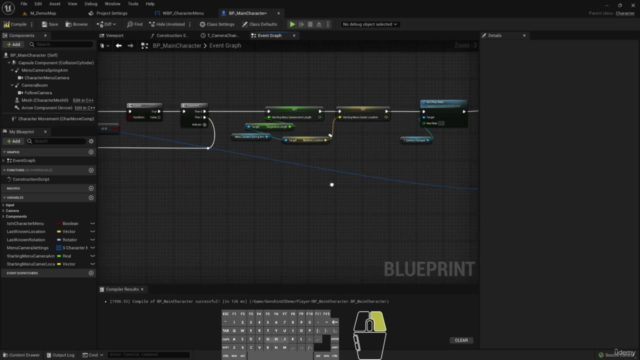
Task: Open the Tools menu
Action: tap(133, 4)
